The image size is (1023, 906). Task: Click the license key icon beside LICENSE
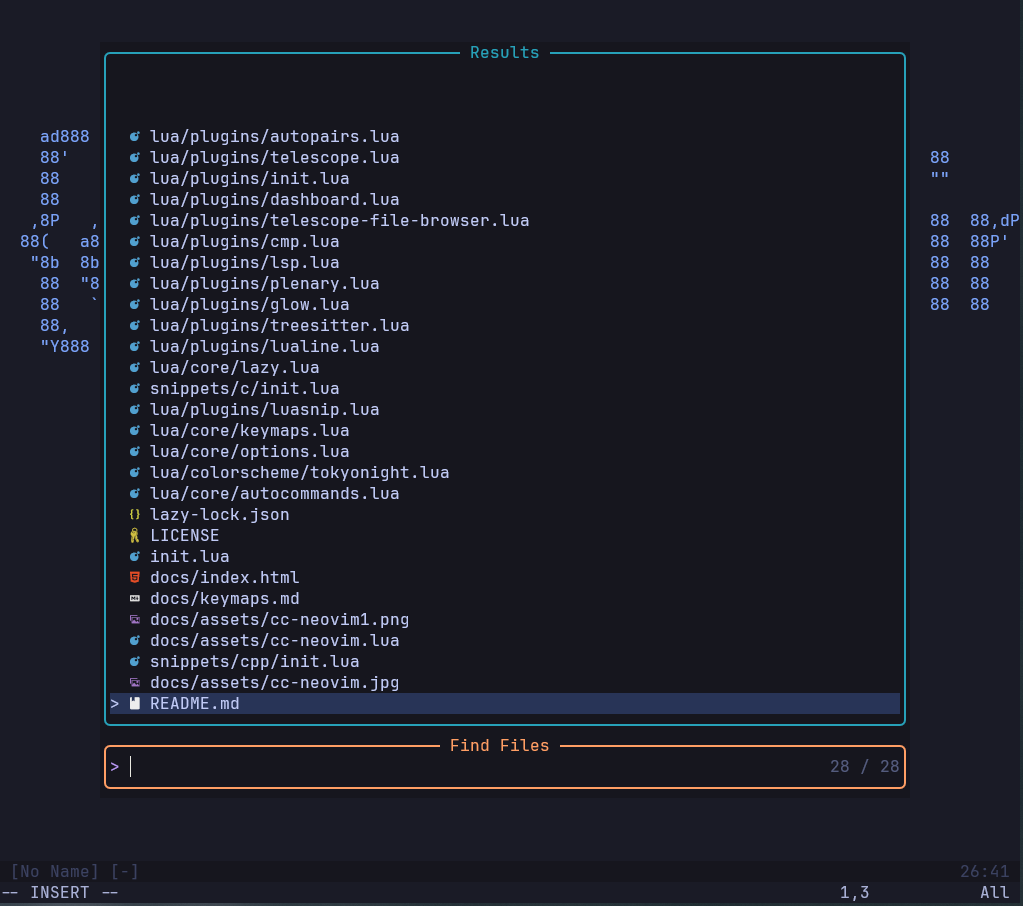(135, 536)
